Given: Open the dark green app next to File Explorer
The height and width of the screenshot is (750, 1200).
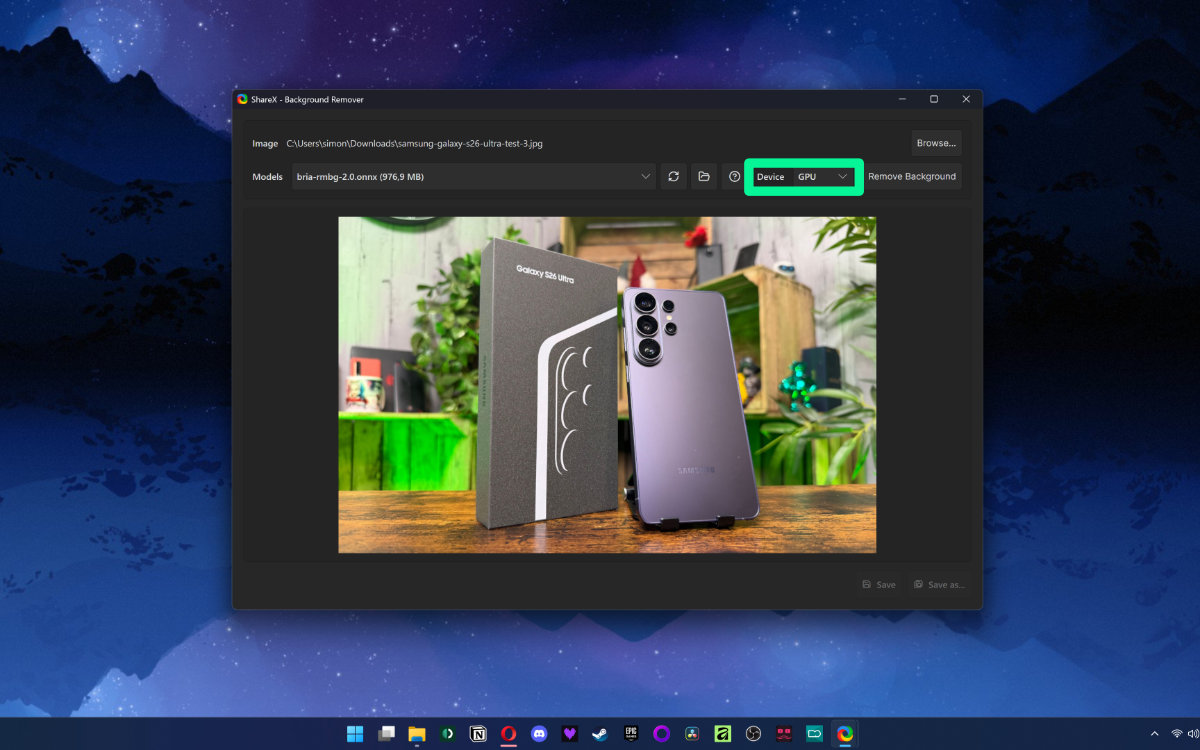Looking at the screenshot, I should [447, 734].
